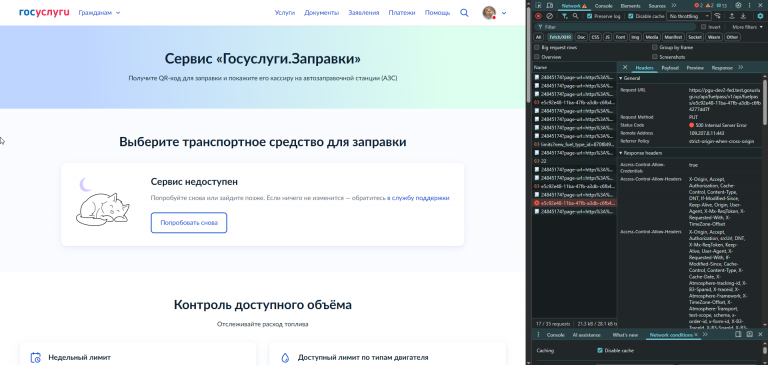Screen dimensions: 768x365
Task: Click the blue issues counter in DevTools
Action: [x=721, y=5]
